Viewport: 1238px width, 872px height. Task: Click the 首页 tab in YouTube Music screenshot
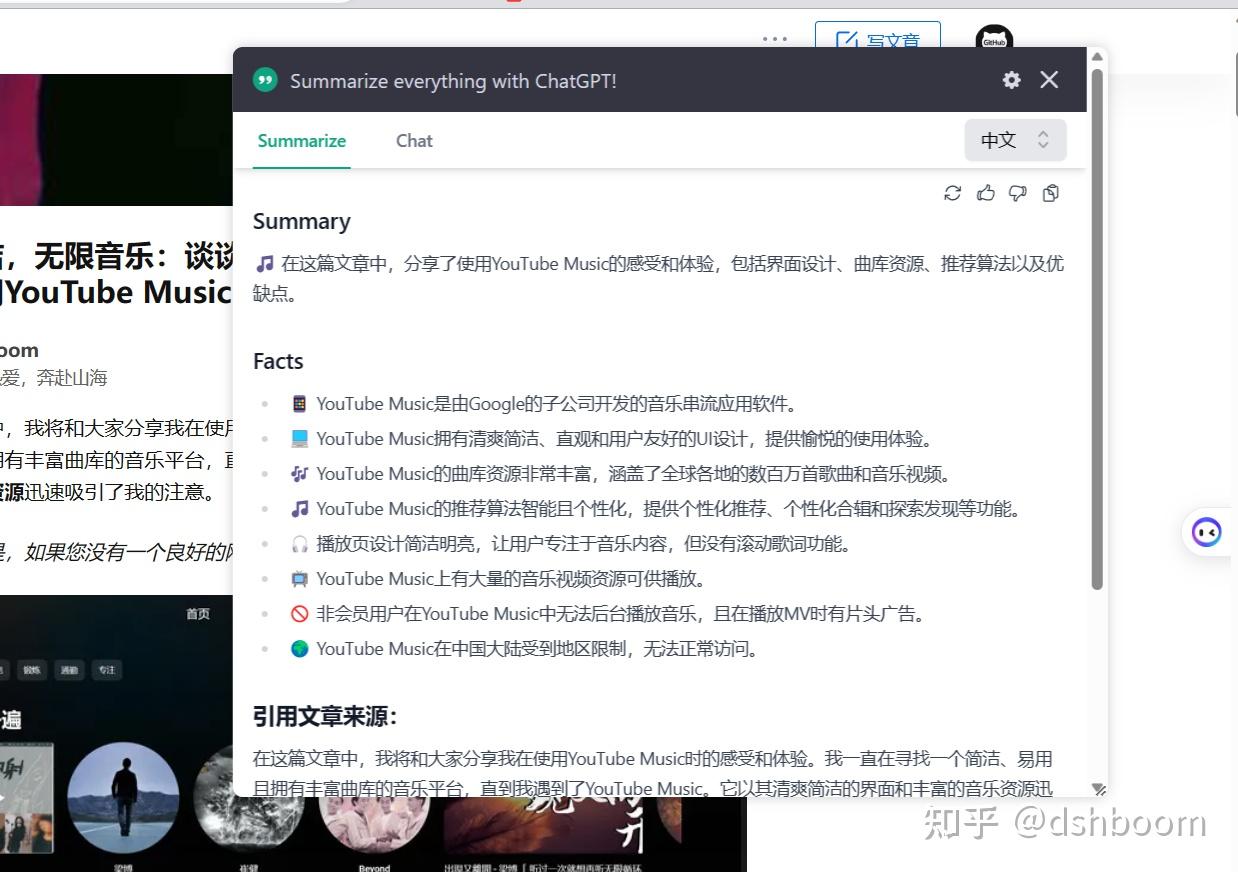point(198,614)
